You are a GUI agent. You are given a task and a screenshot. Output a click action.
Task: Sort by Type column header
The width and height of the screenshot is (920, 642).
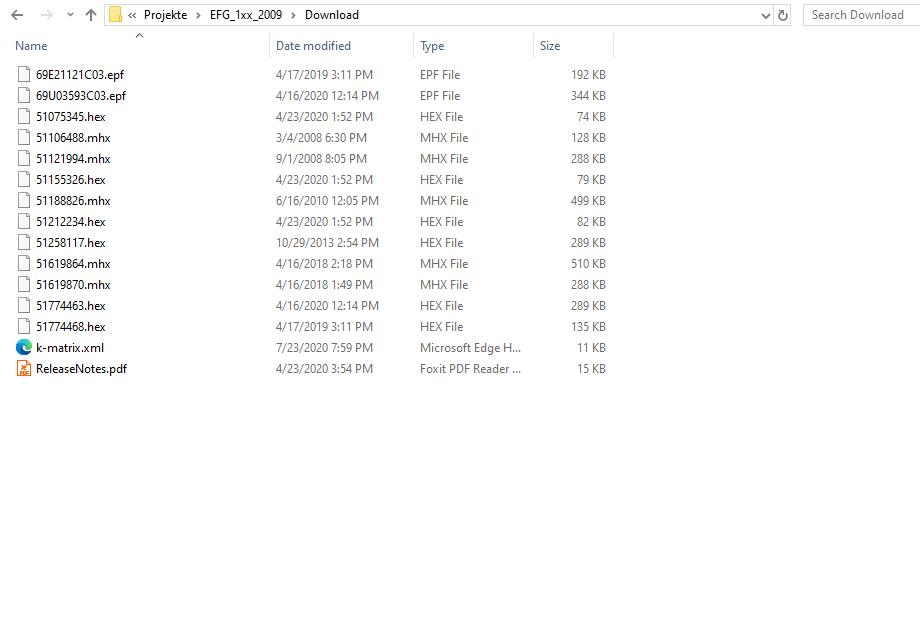click(432, 46)
